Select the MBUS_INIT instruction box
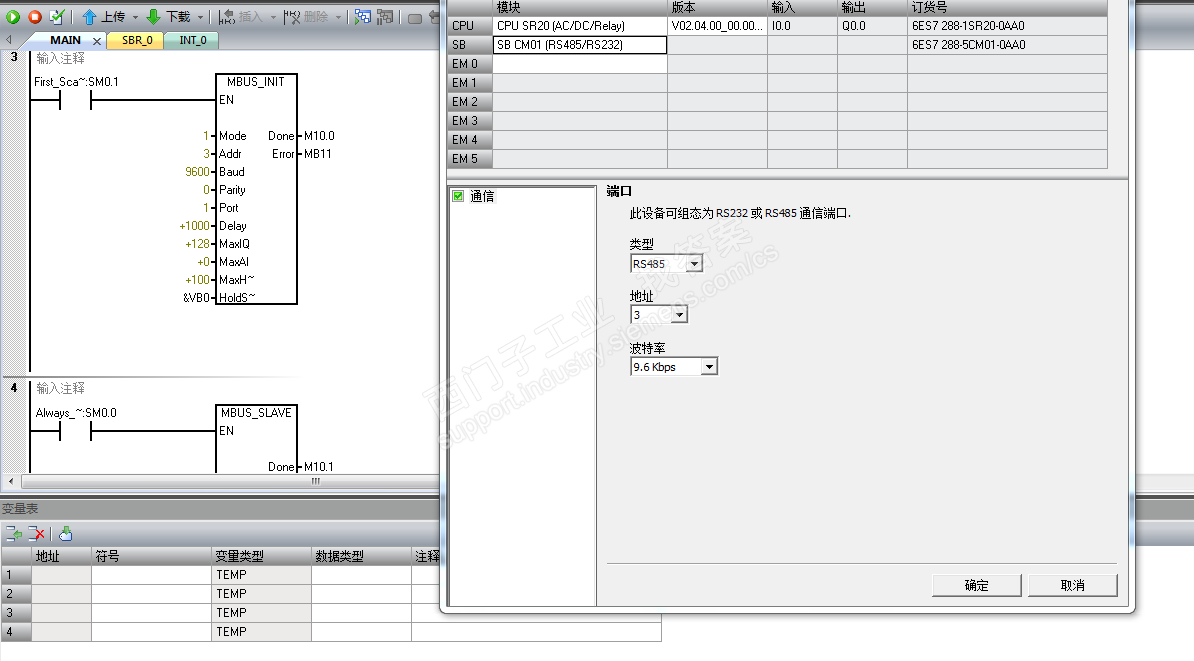Screen dimensions: 1194x661 (257, 189)
